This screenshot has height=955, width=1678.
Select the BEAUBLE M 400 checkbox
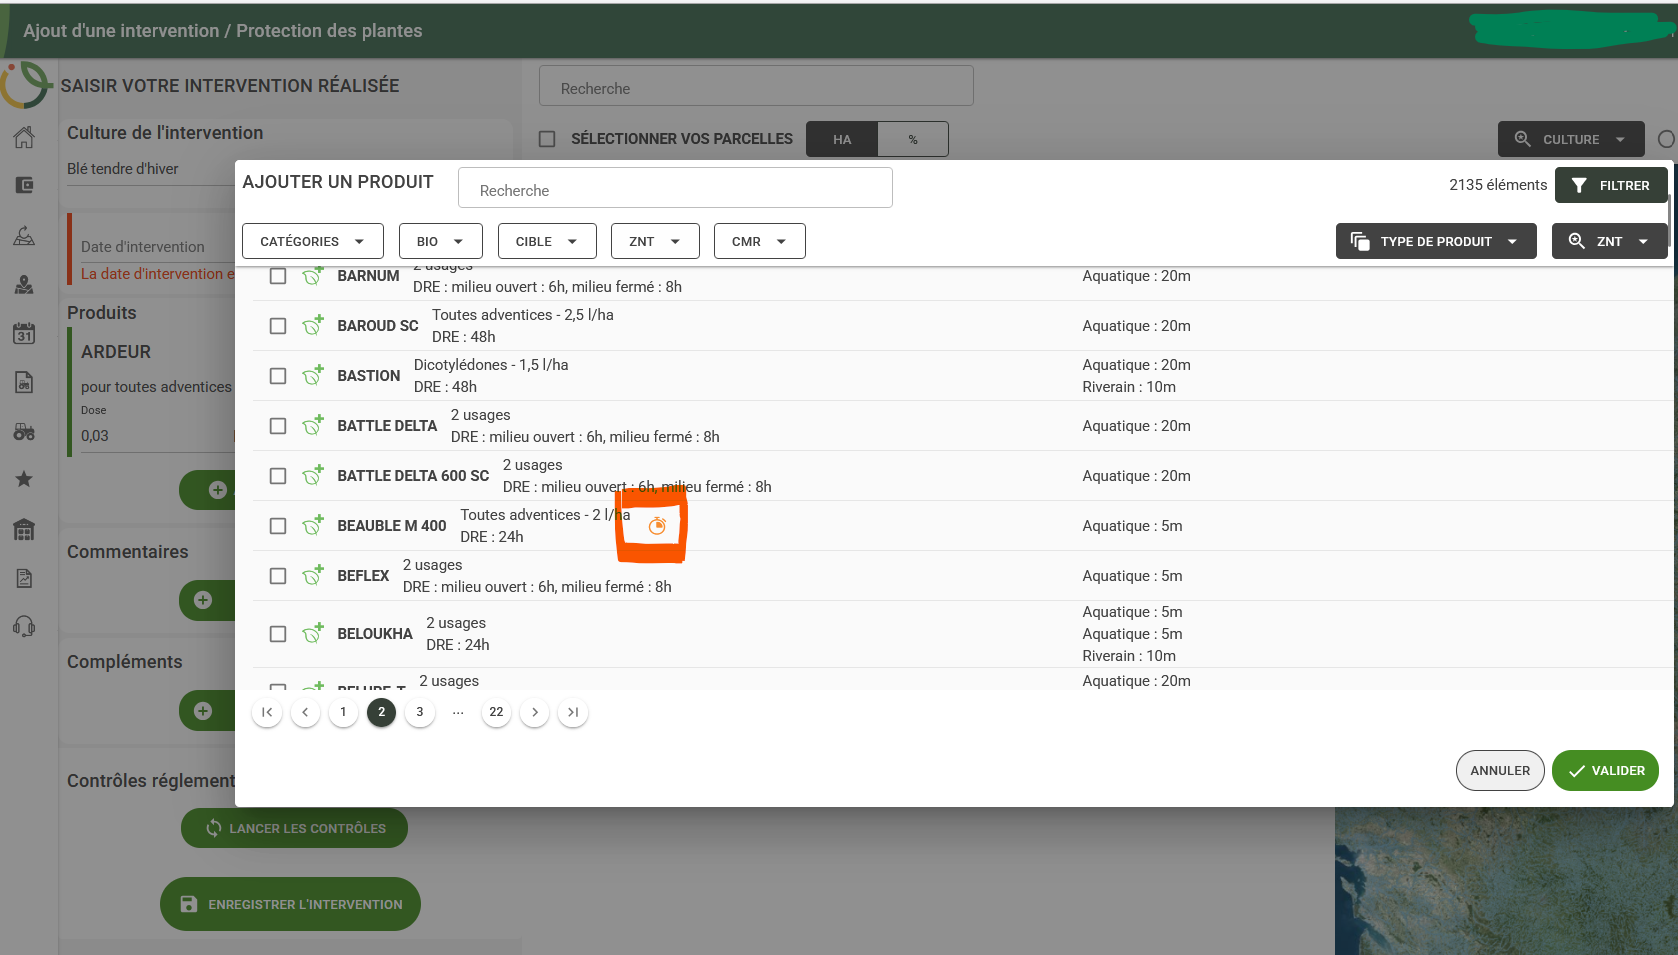[278, 526]
